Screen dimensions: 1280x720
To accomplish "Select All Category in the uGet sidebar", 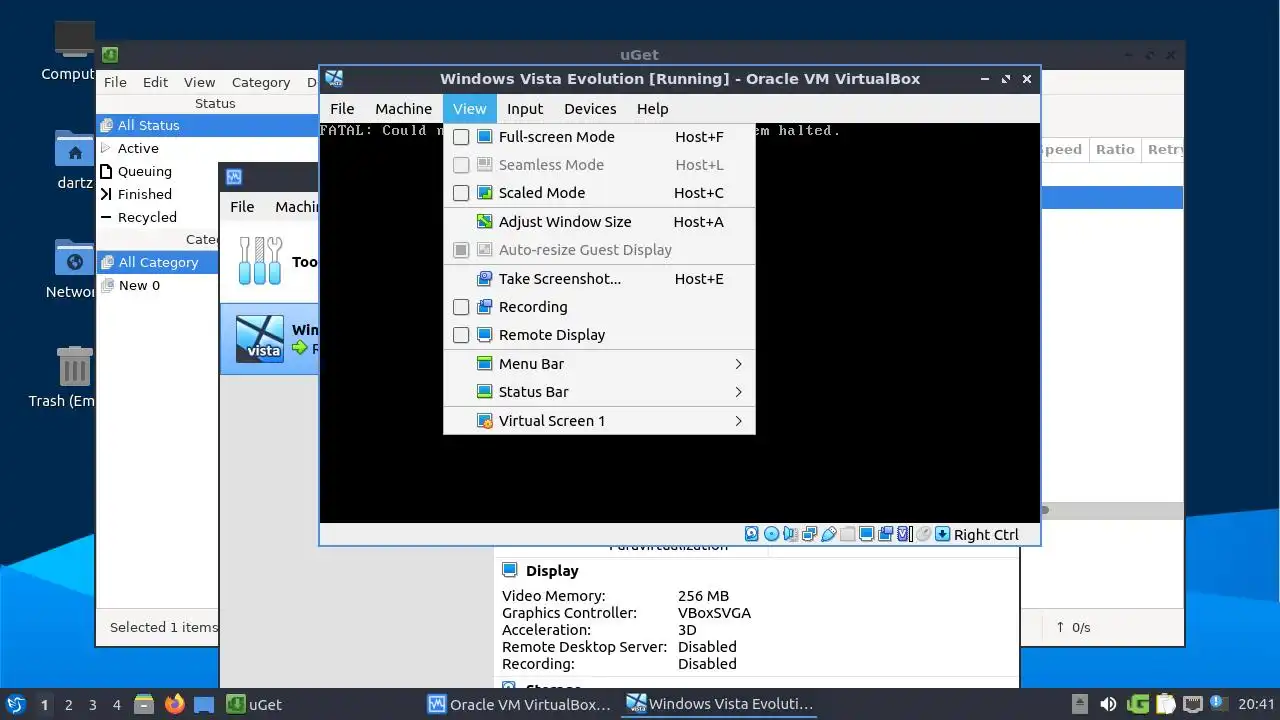I will click(158, 262).
